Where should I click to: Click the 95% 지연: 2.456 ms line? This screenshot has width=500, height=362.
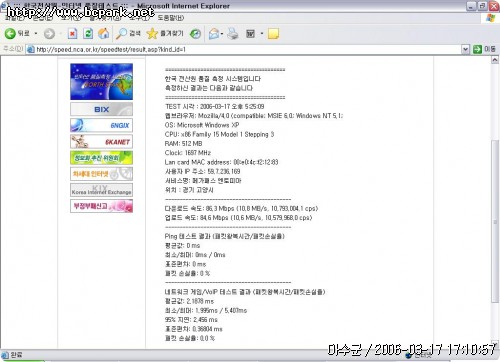191,320
